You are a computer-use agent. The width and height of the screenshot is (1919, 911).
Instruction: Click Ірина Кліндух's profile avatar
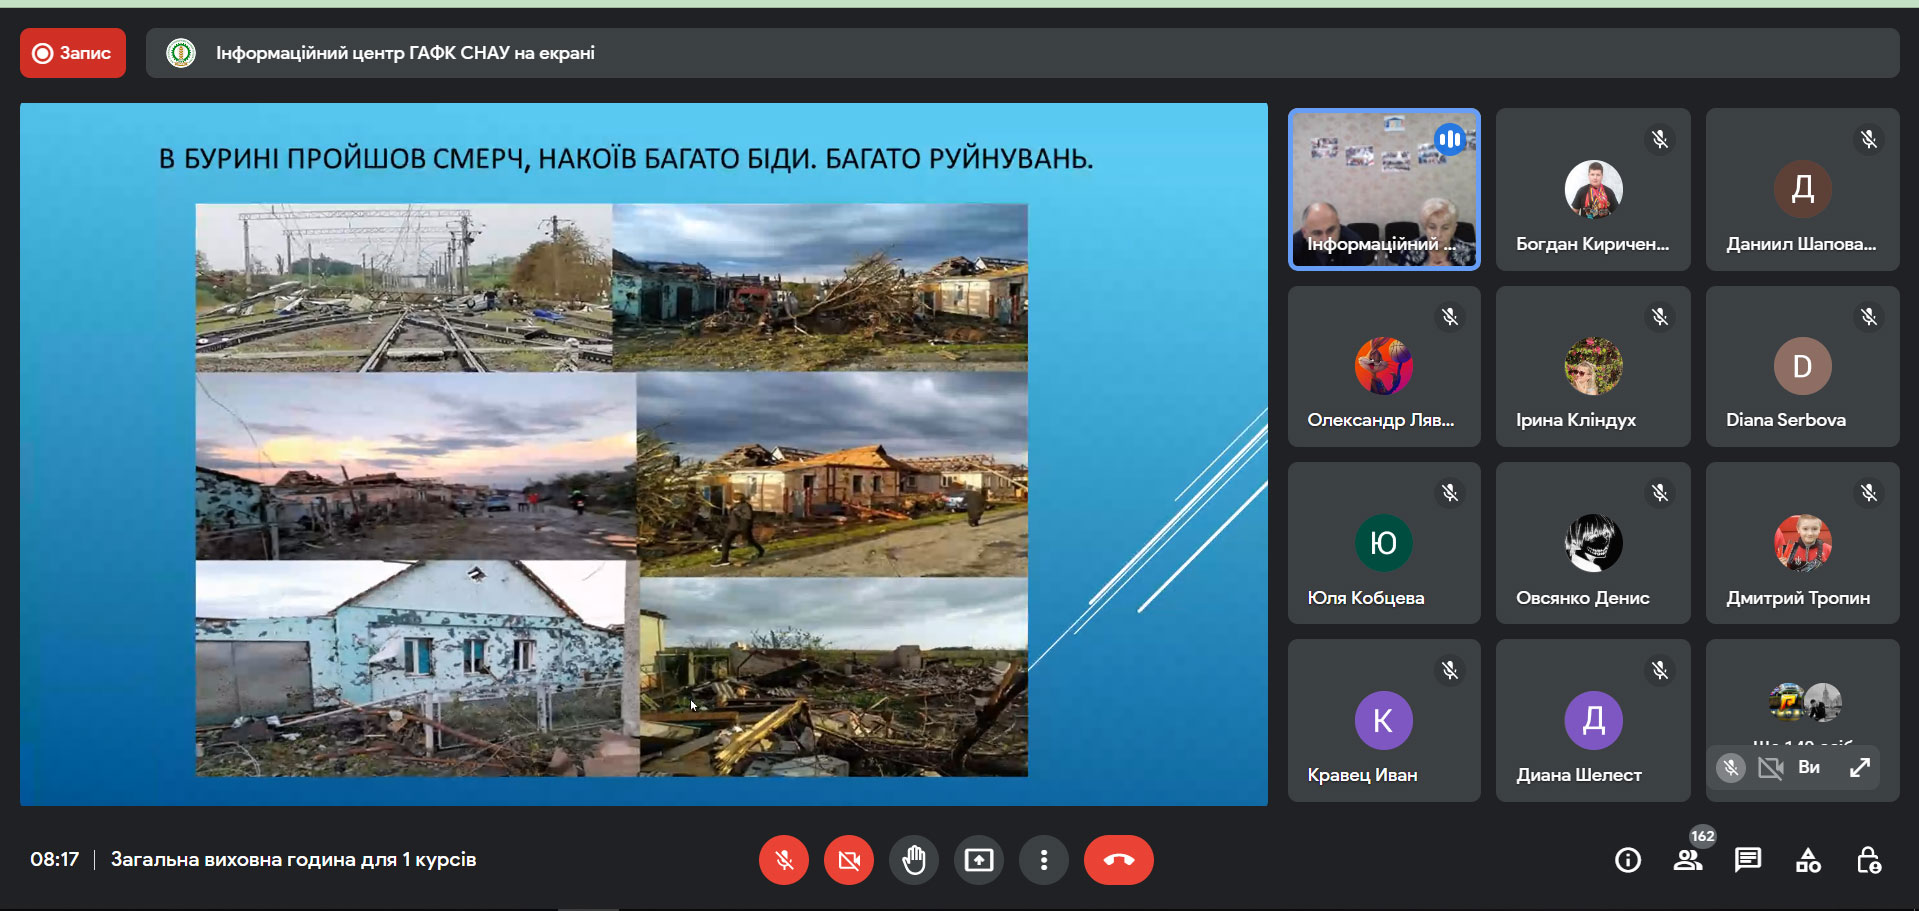pos(1593,366)
